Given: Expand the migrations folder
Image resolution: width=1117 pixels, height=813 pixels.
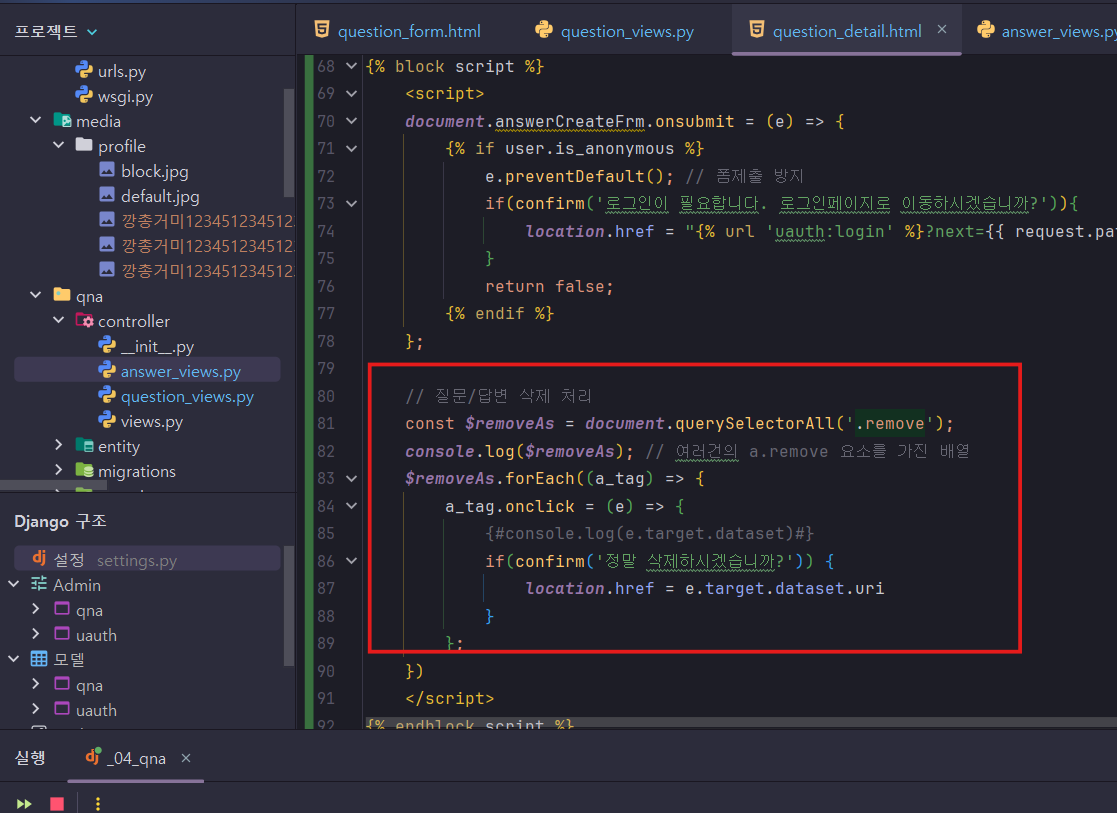Looking at the screenshot, I should (x=58, y=470).
